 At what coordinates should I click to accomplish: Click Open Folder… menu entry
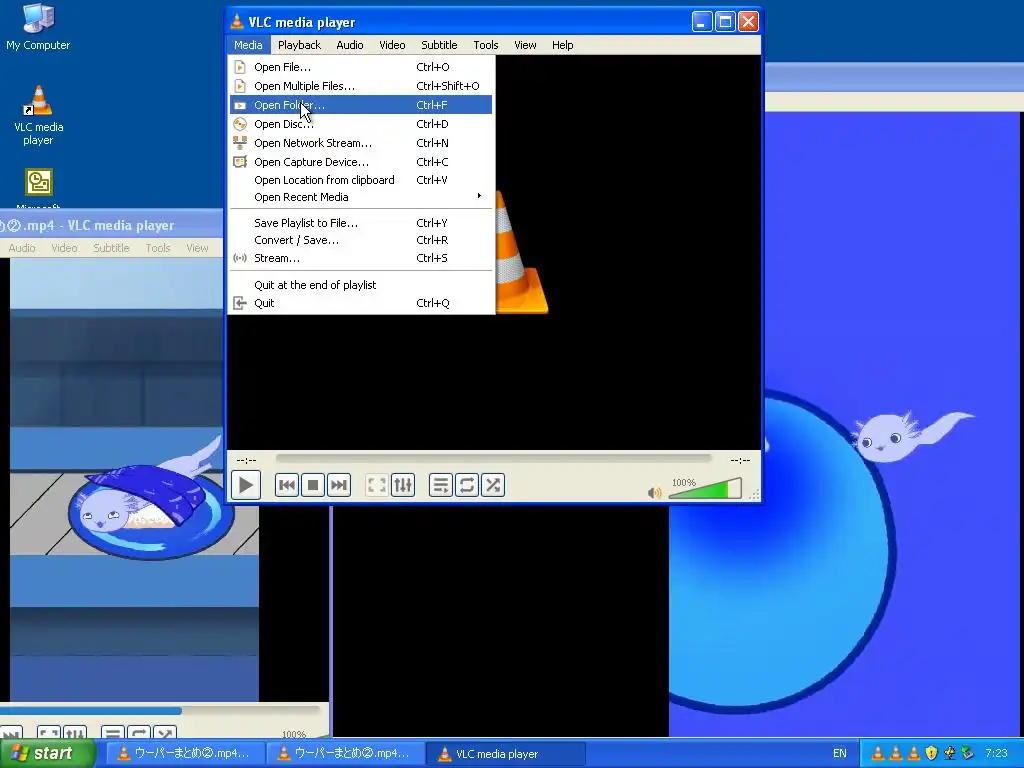coord(361,104)
